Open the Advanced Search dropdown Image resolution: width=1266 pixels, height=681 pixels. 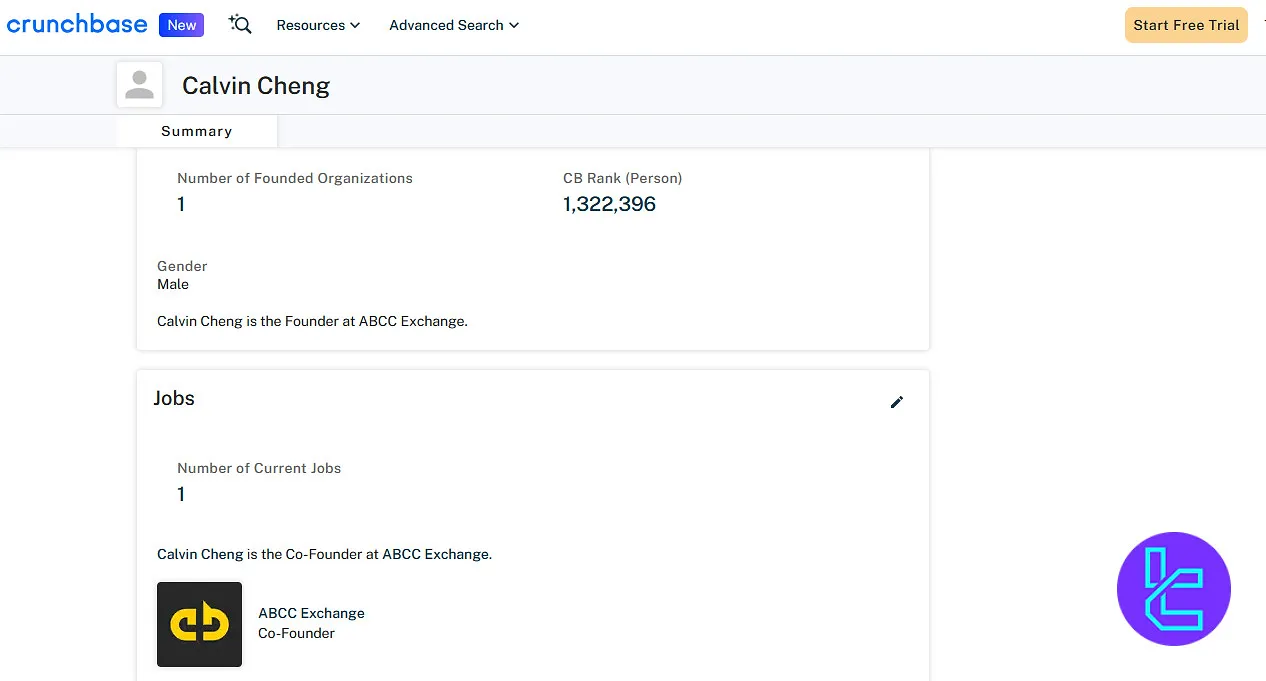(454, 25)
